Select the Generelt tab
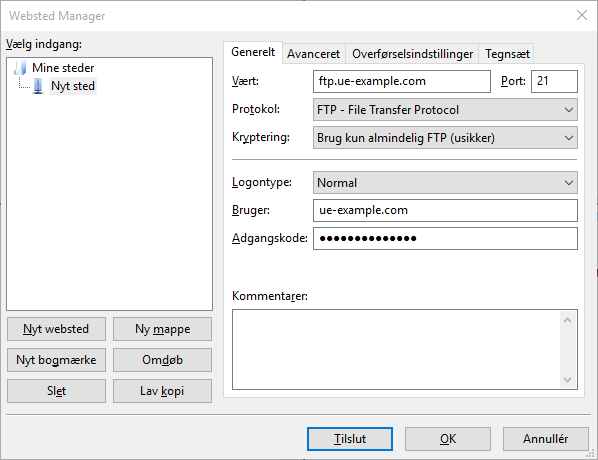 (x=253, y=52)
